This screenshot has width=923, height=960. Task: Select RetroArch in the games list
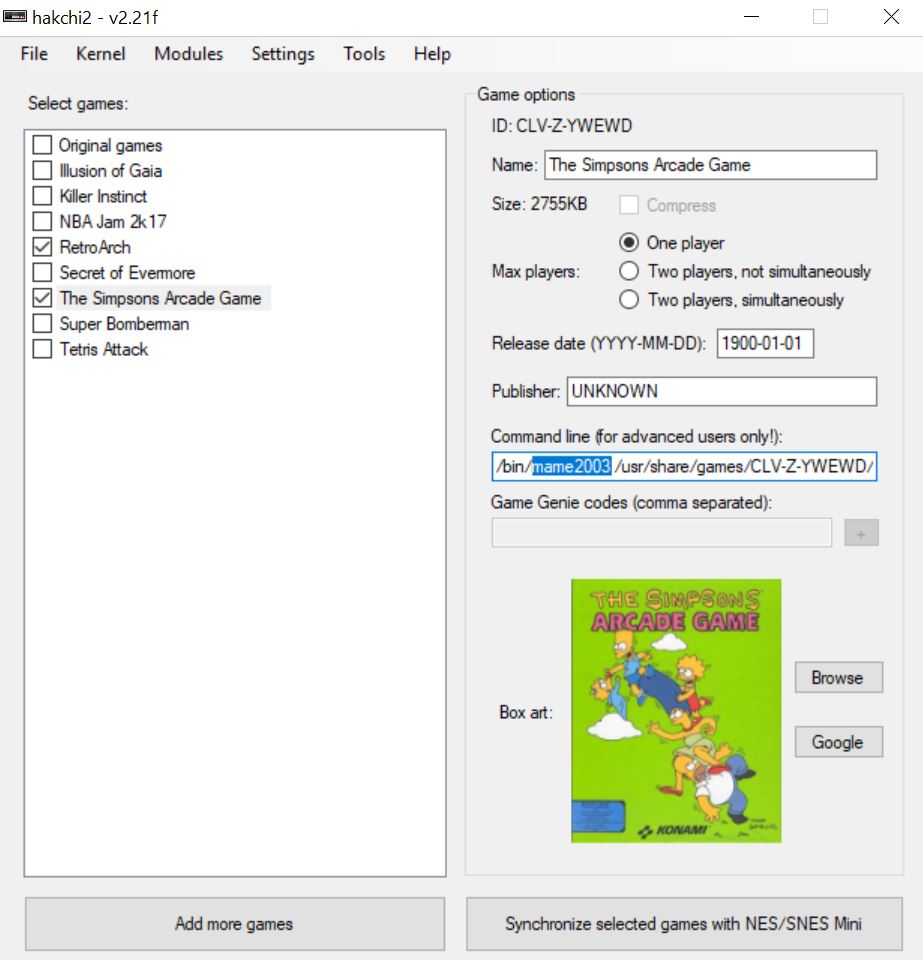coord(95,247)
